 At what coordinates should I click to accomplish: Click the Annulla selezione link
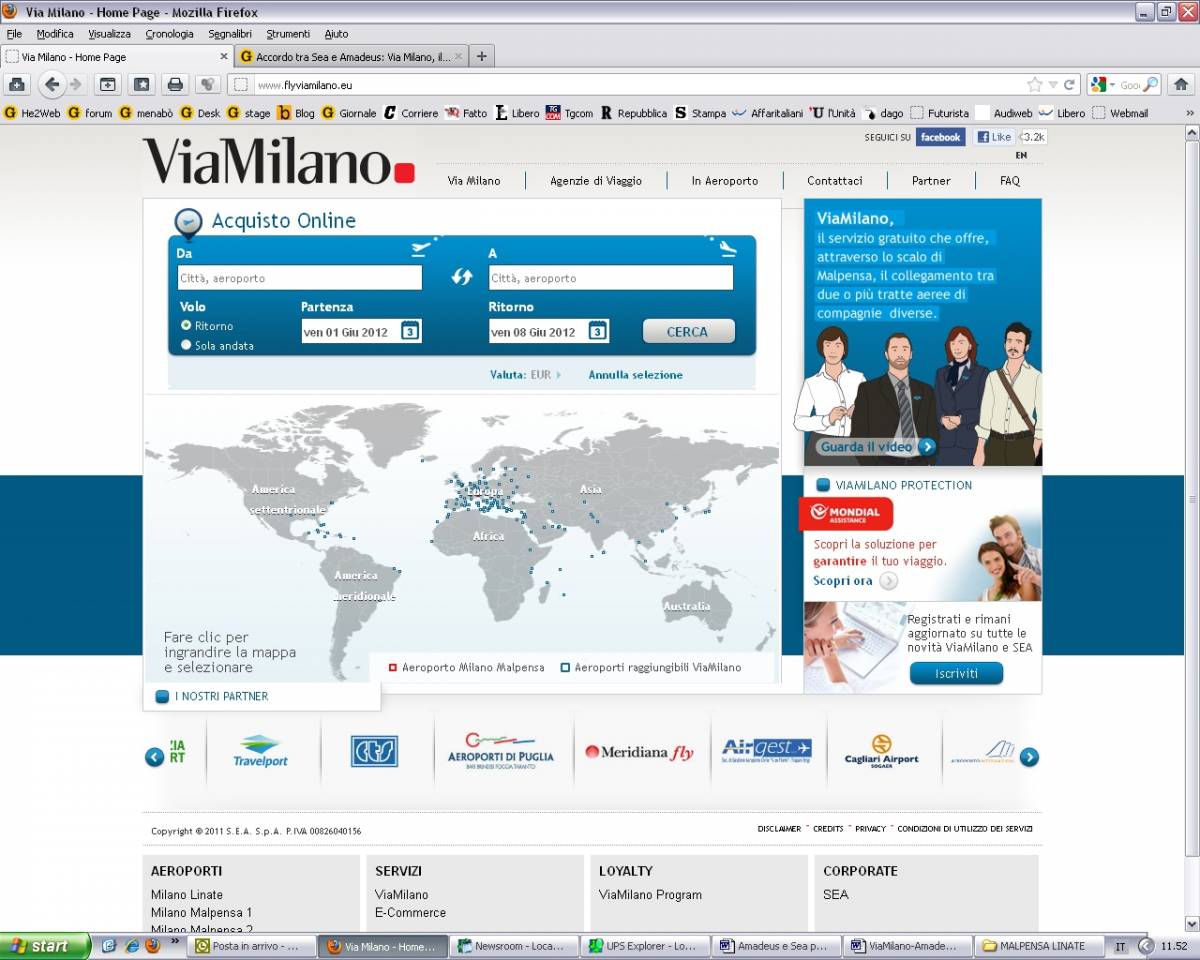(x=636, y=375)
